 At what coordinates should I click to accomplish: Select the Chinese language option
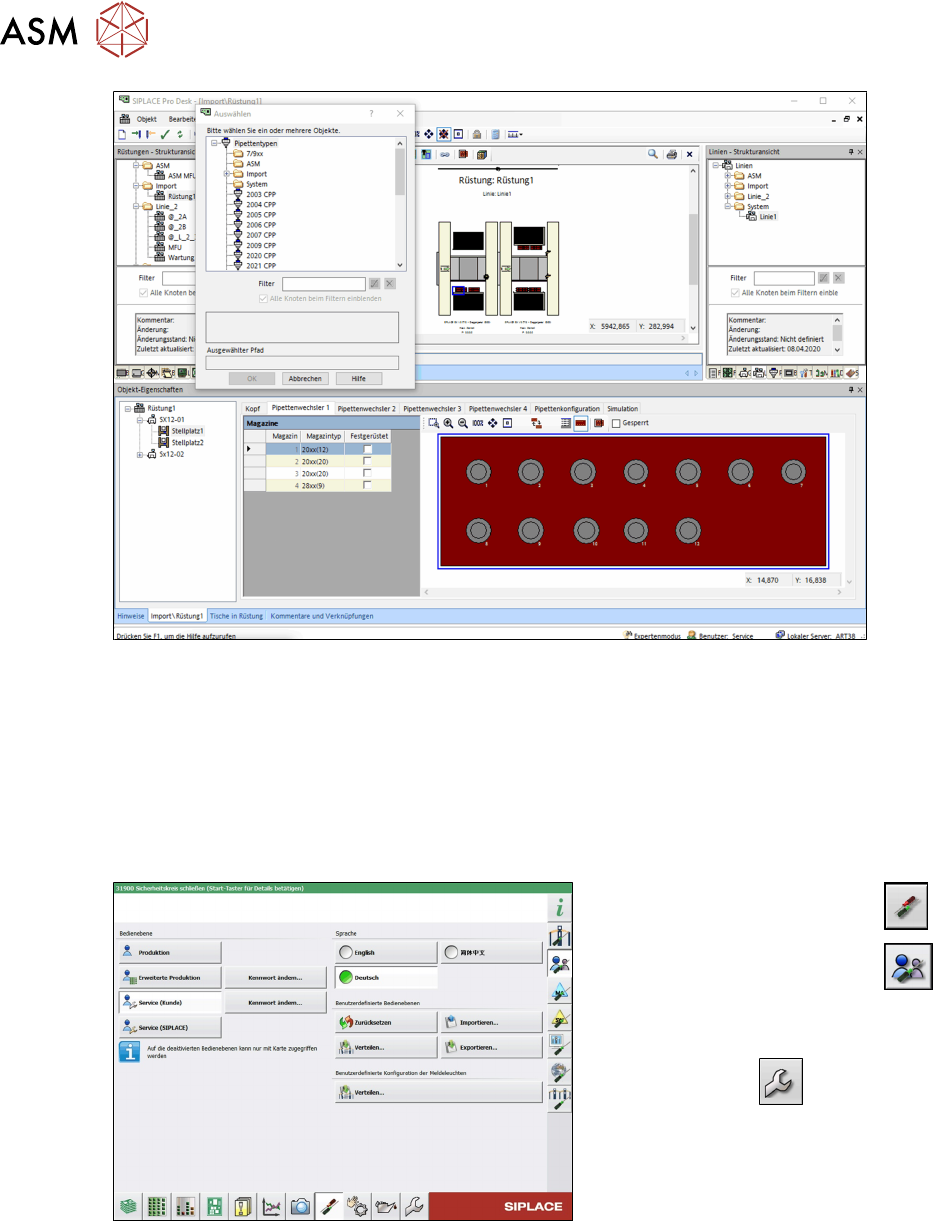(x=492, y=952)
